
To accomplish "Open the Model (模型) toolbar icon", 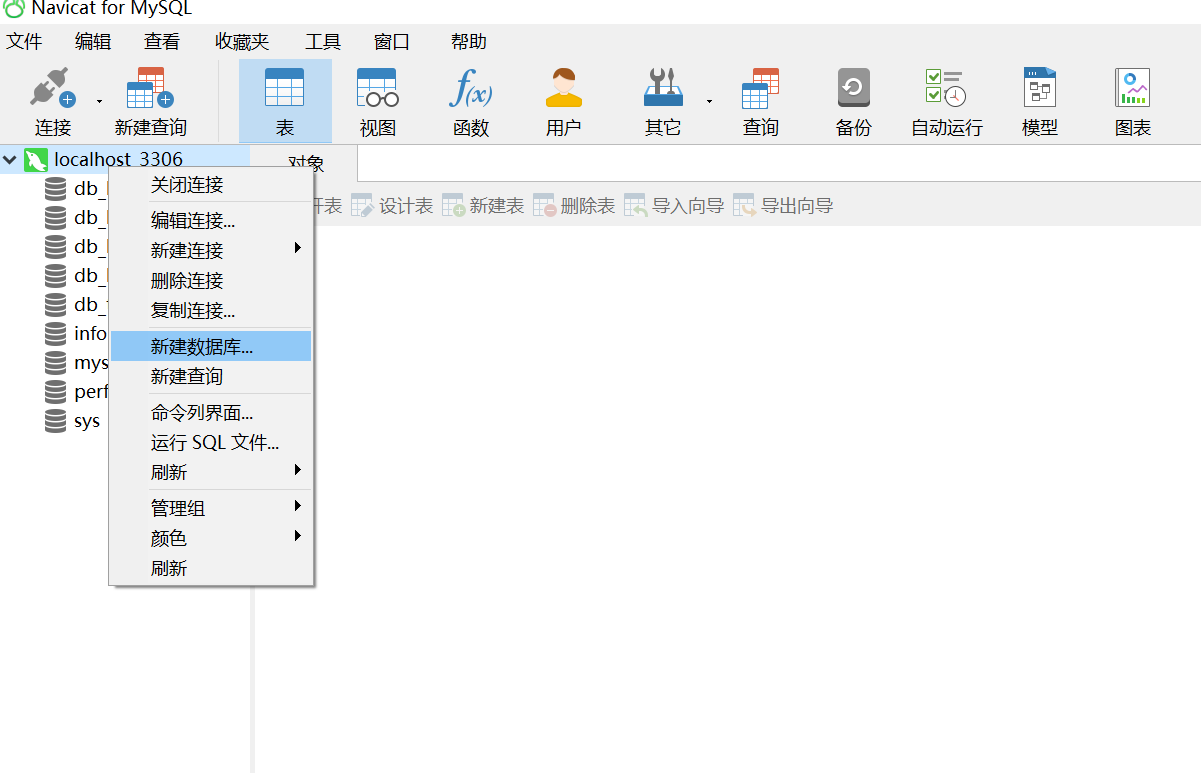I will (1040, 88).
